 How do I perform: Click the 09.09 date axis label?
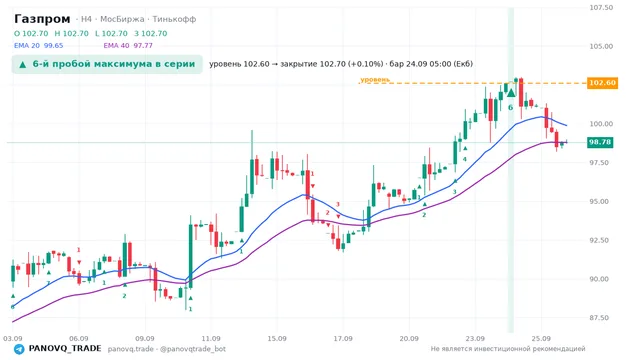coord(144,339)
